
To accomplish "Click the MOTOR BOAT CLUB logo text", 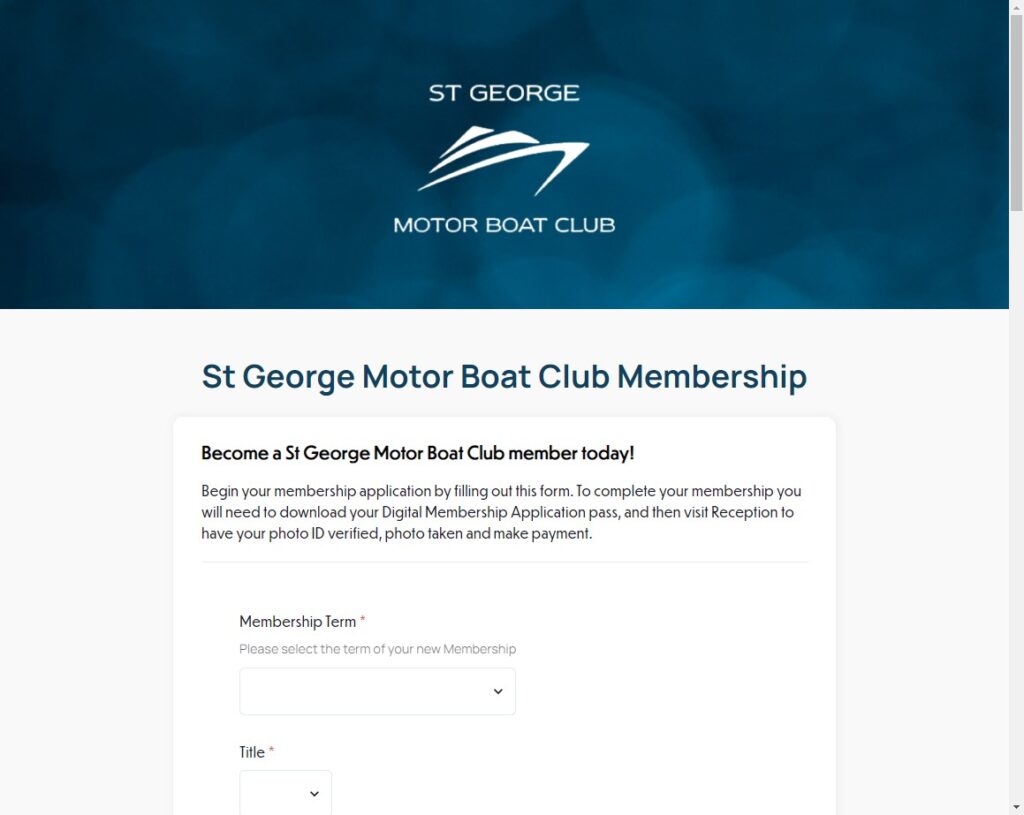I will 504,225.
